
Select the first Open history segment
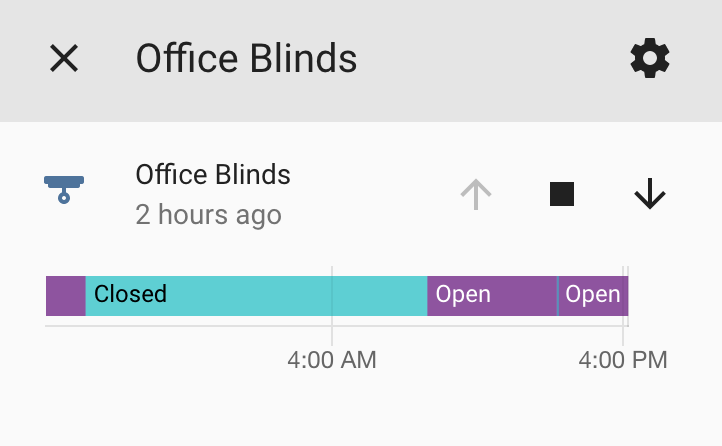pyautogui.click(x=492, y=296)
